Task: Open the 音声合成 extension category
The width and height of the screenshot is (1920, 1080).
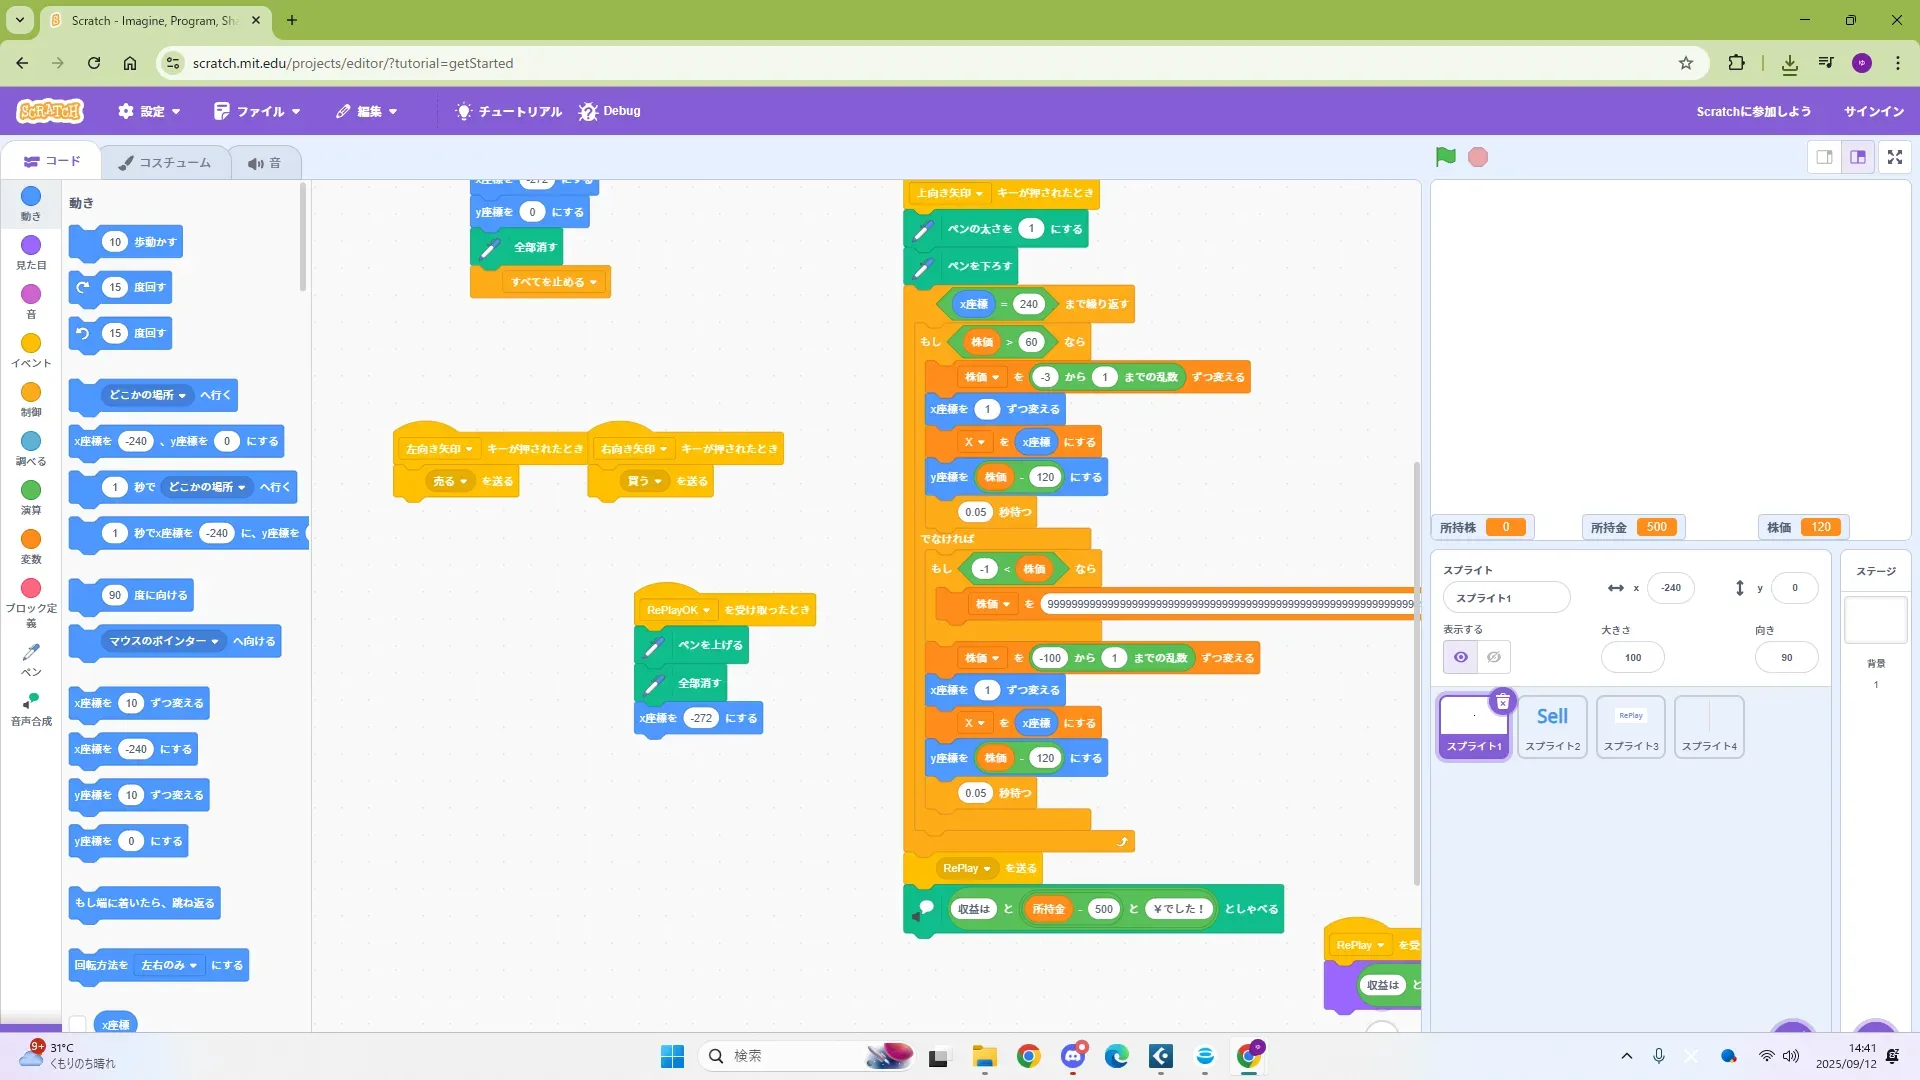Action: (x=31, y=707)
